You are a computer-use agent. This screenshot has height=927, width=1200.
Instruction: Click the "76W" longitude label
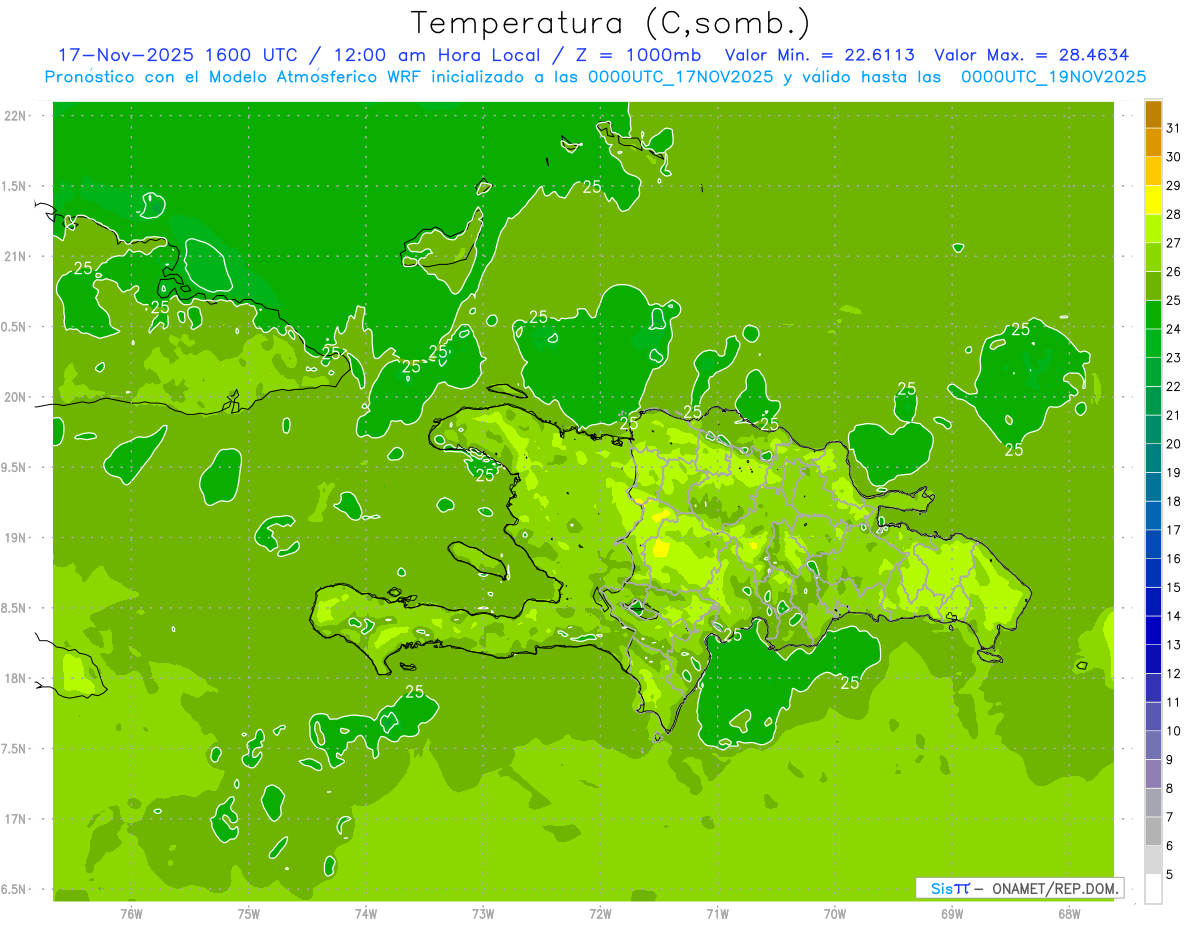[131, 914]
